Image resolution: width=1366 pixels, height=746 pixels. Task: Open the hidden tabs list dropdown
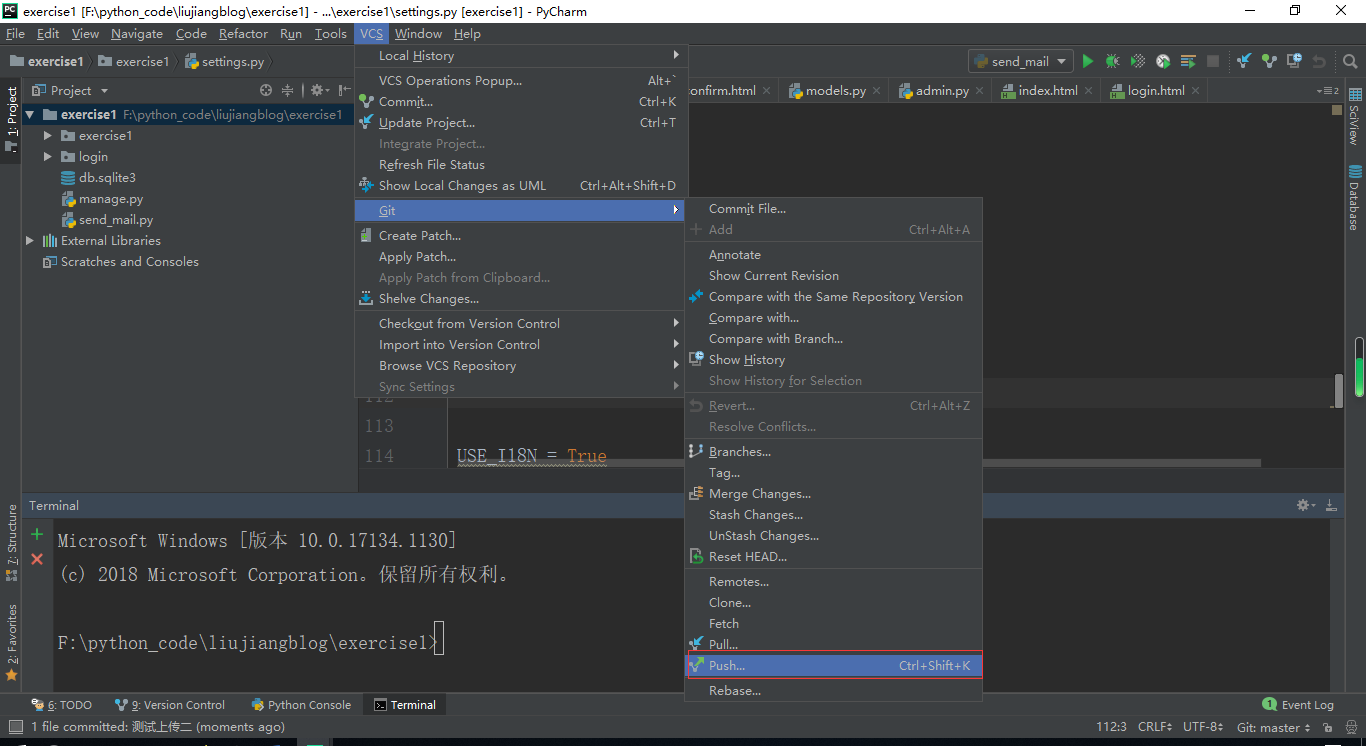tap(1329, 90)
